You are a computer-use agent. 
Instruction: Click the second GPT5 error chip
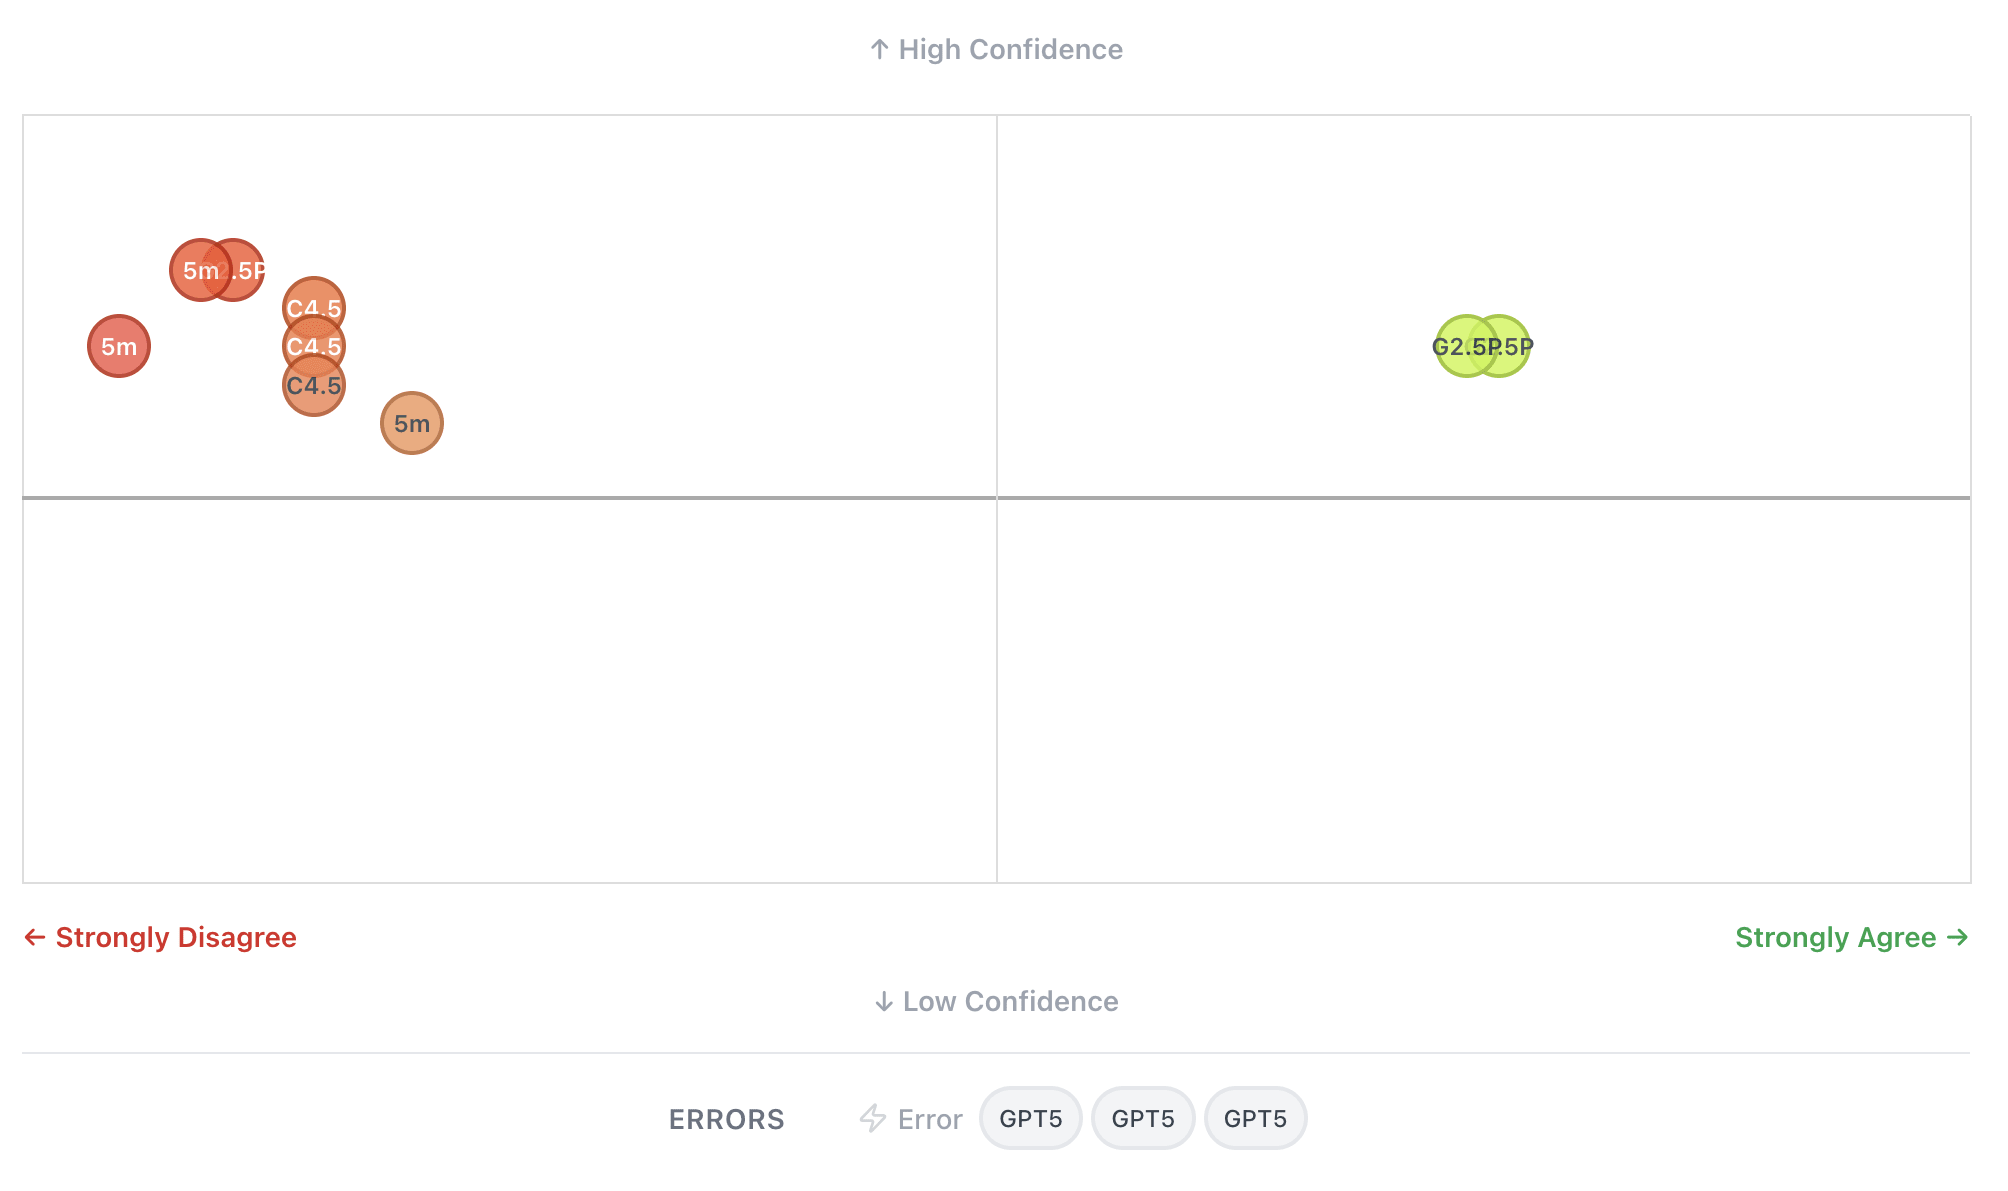pyautogui.click(x=1143, y=1118)
